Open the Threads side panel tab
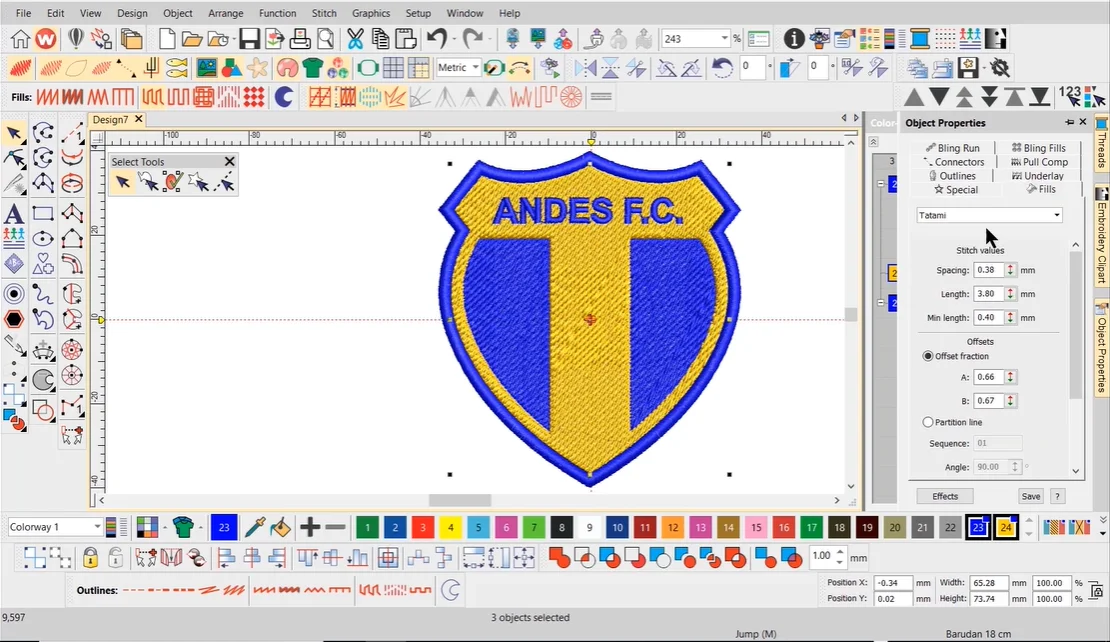1110x642 pixels. [1102, 145]
